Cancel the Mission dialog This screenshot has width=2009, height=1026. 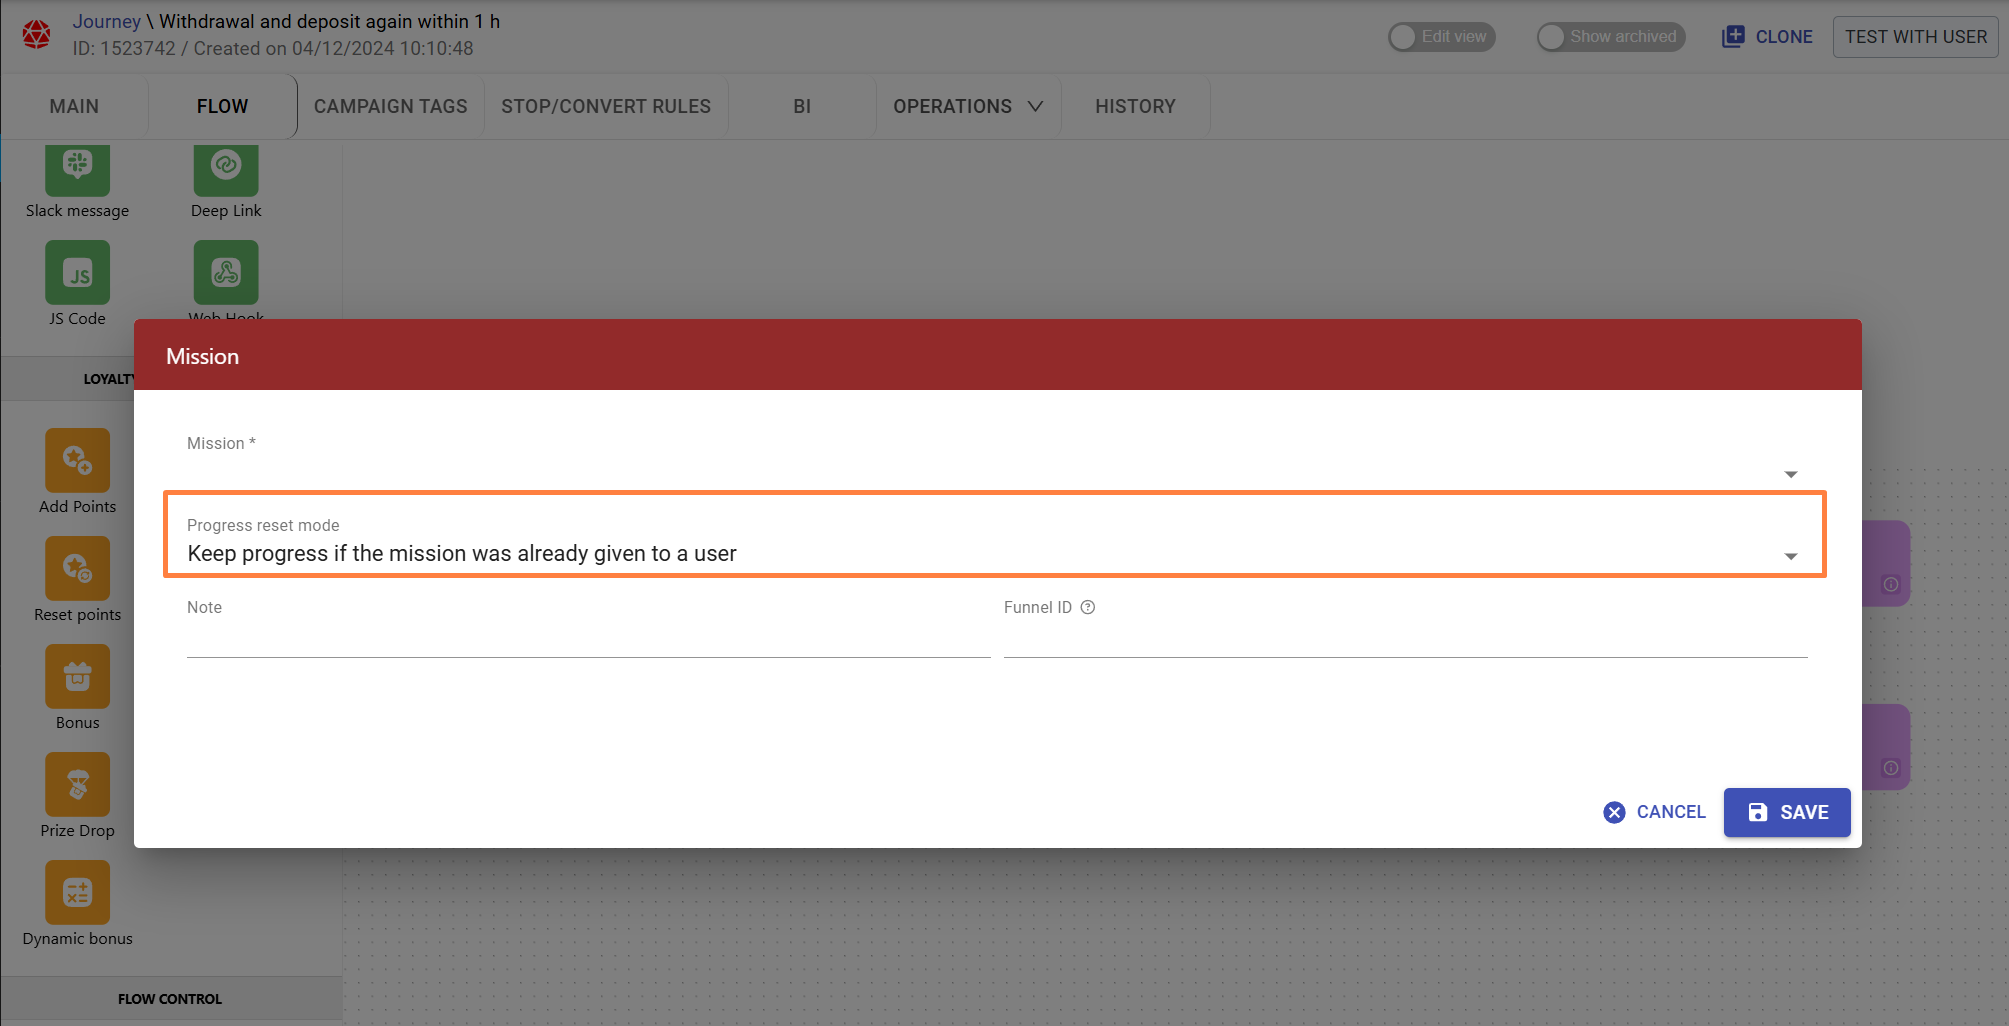point(1655,812)
